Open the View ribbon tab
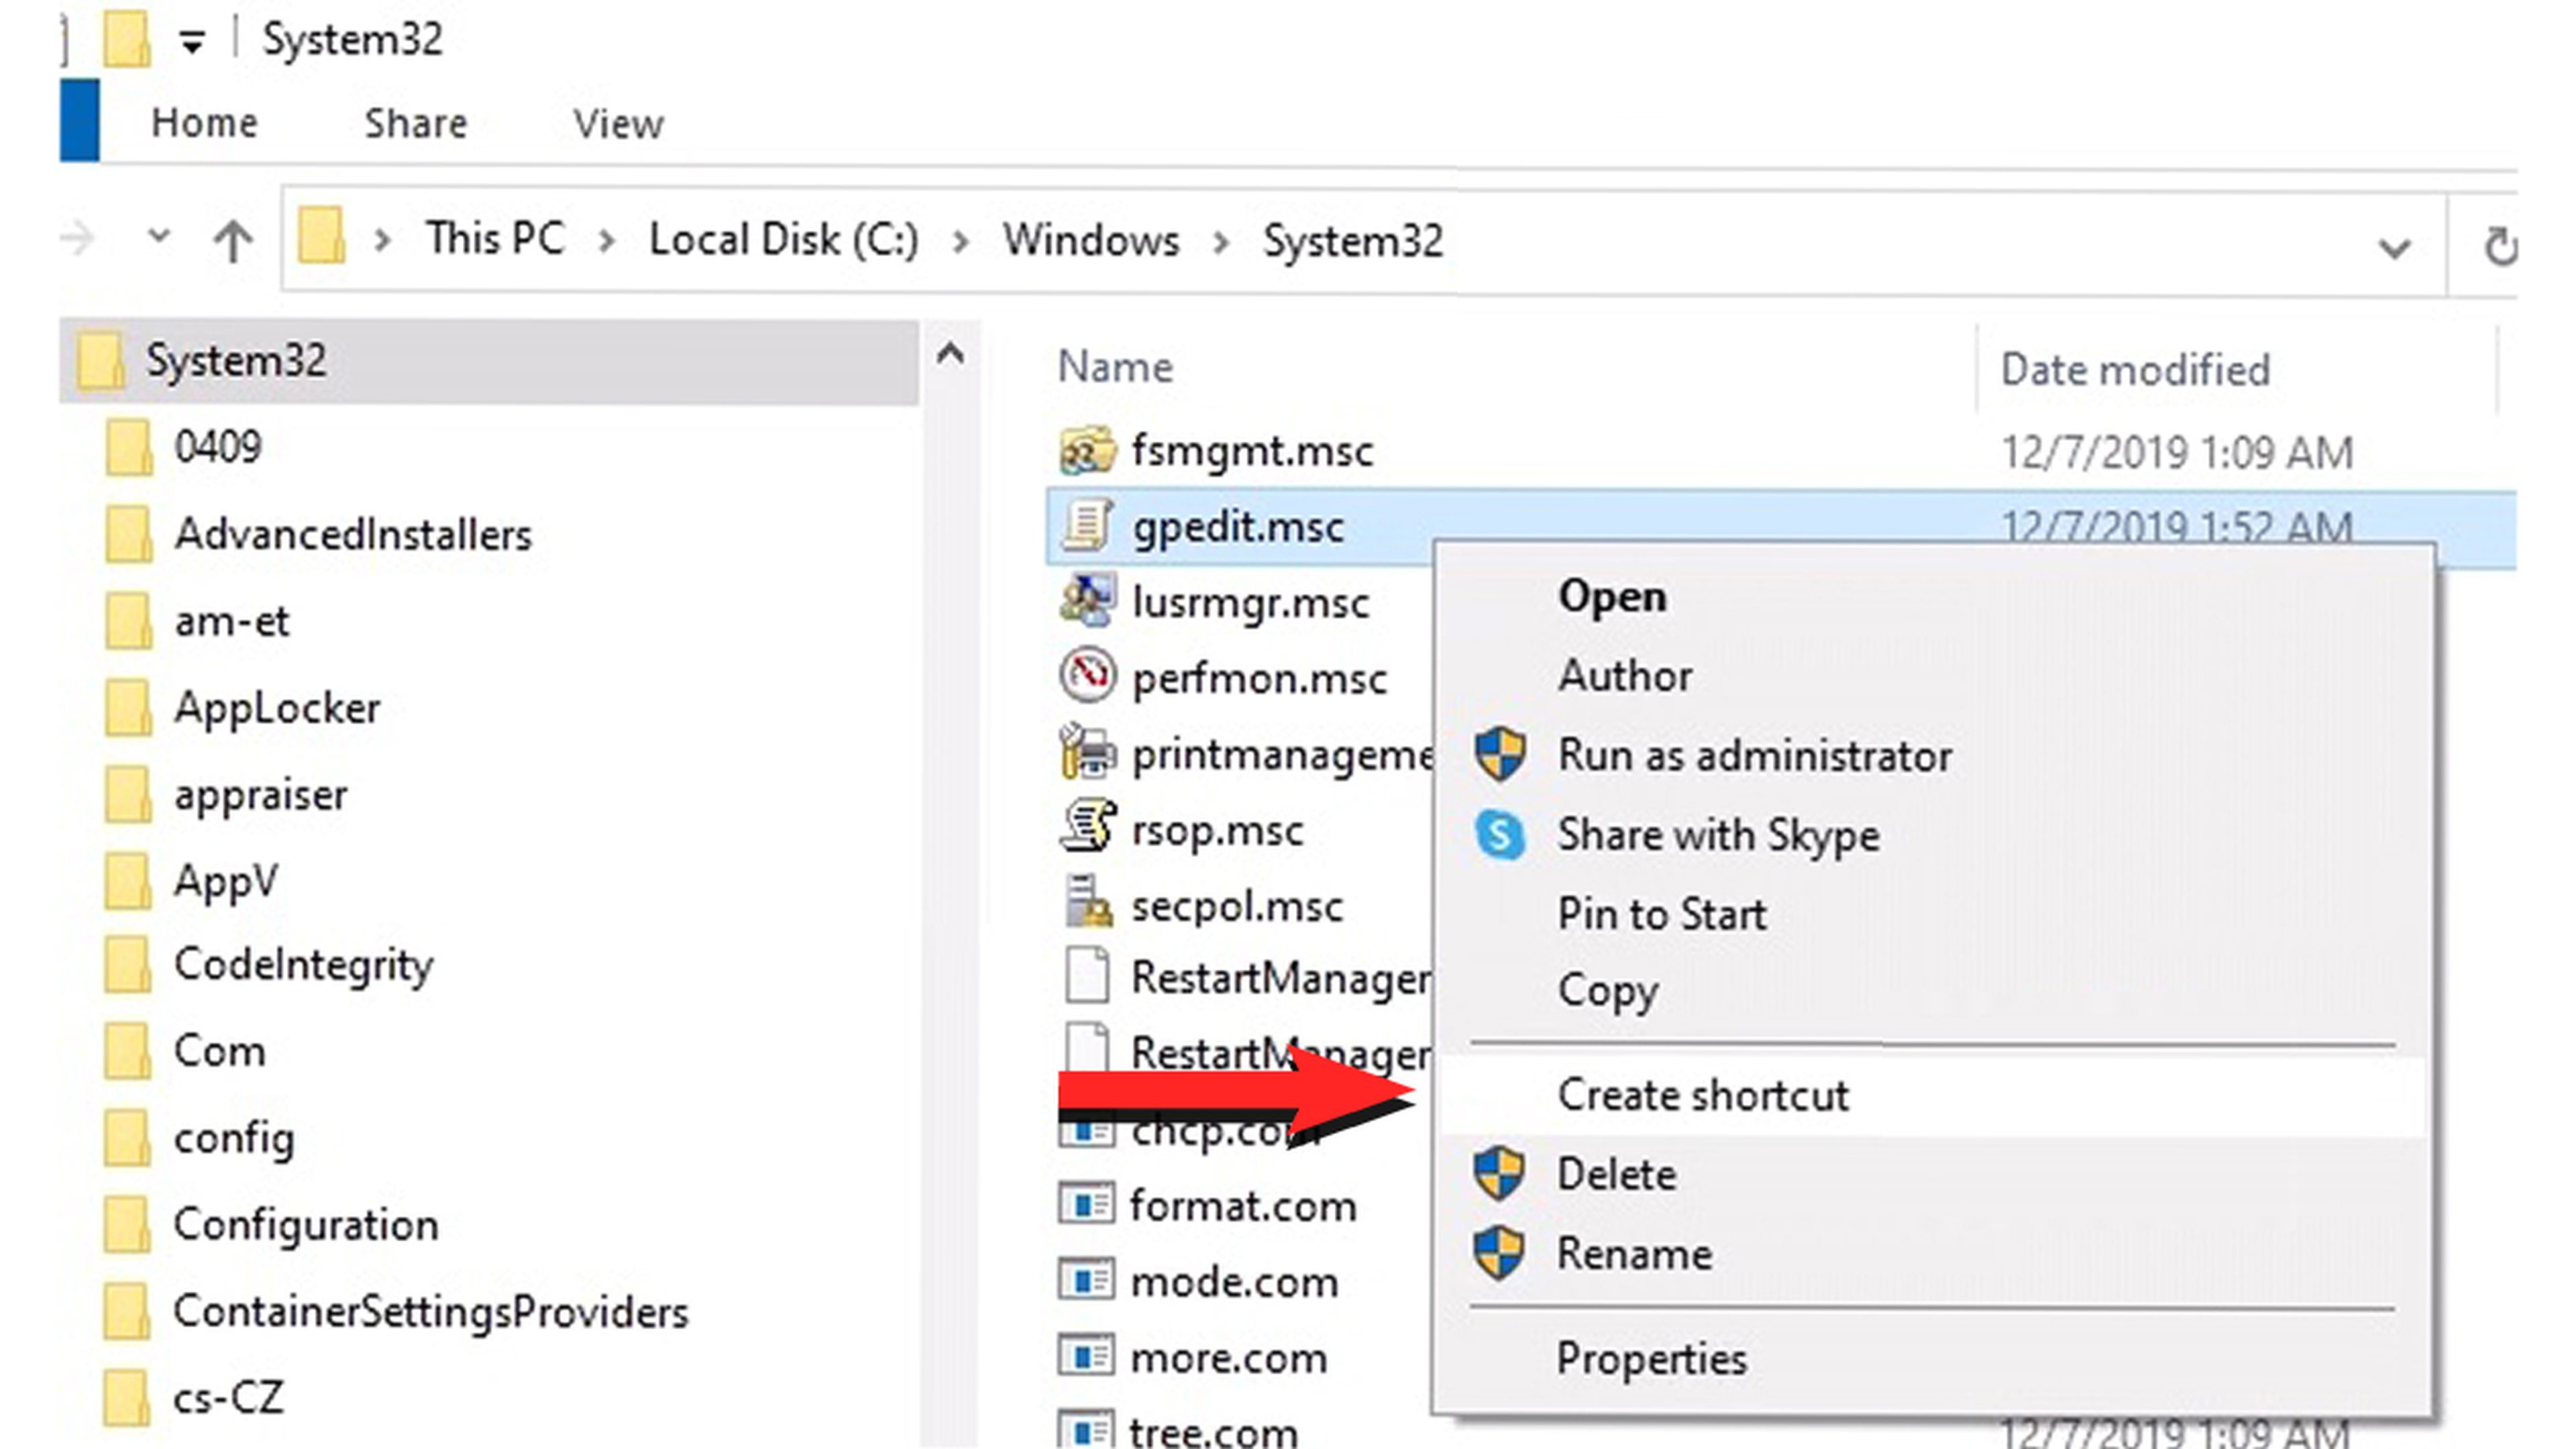2576x1449 pixels. coord(617,124)
